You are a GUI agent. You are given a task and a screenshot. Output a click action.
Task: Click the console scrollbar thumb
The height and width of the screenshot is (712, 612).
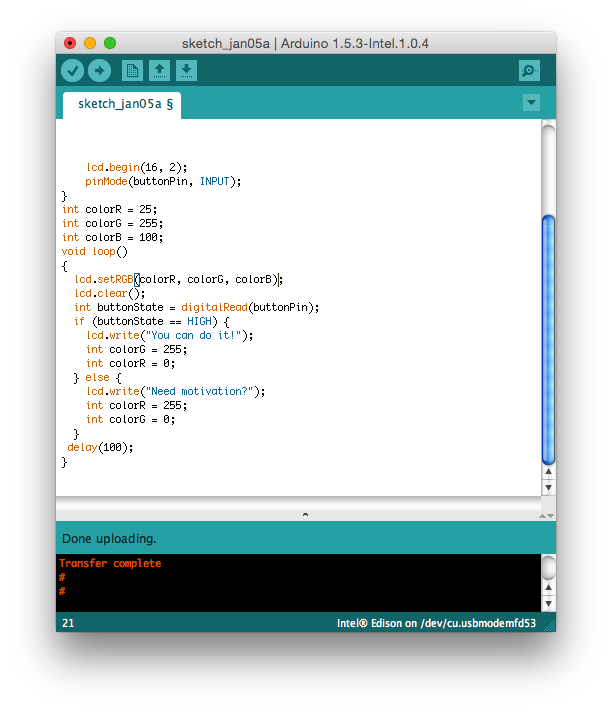548,567
